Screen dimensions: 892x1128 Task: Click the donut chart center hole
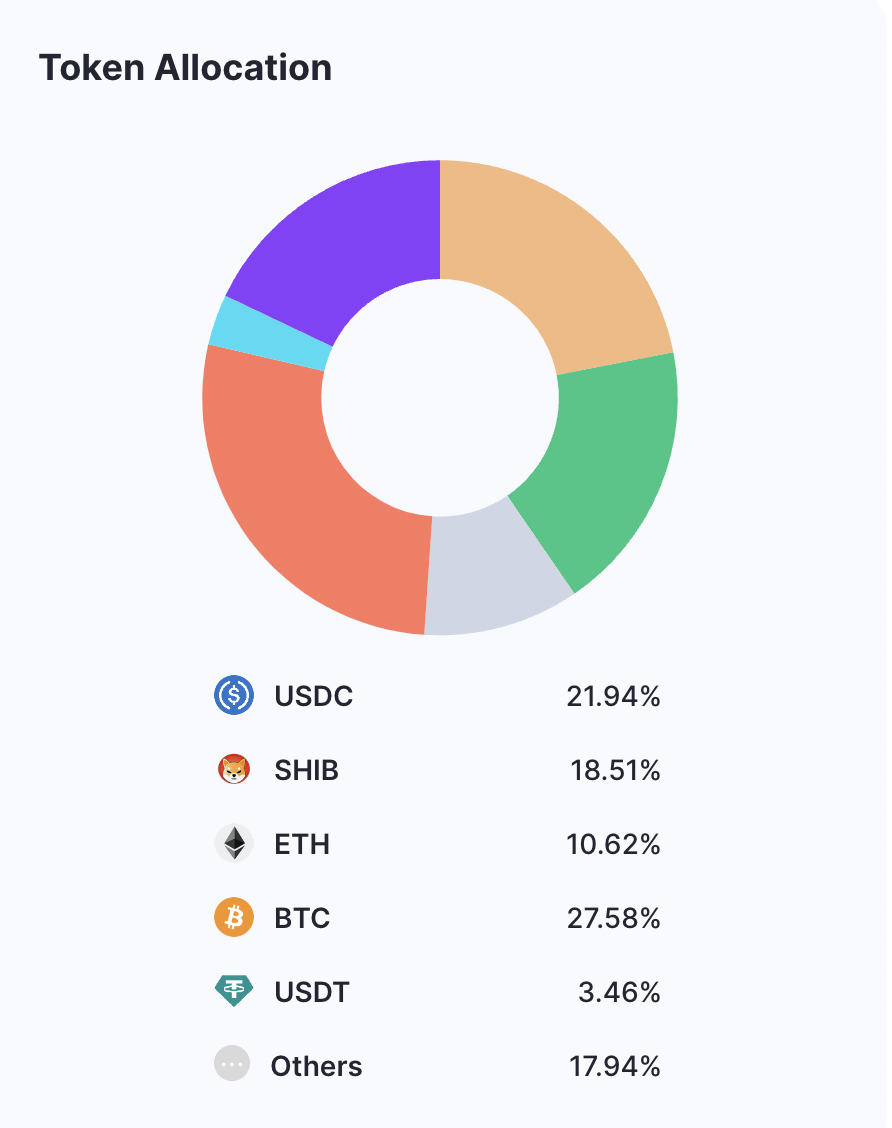pyautogui.click(x=440, y=397)
